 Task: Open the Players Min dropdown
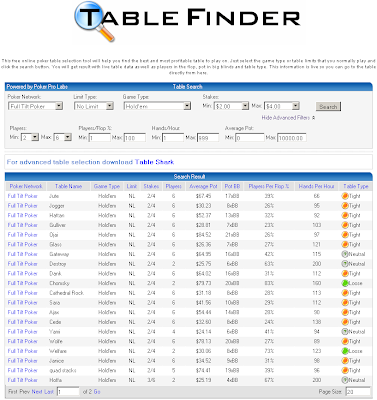(x=30, y=137)
